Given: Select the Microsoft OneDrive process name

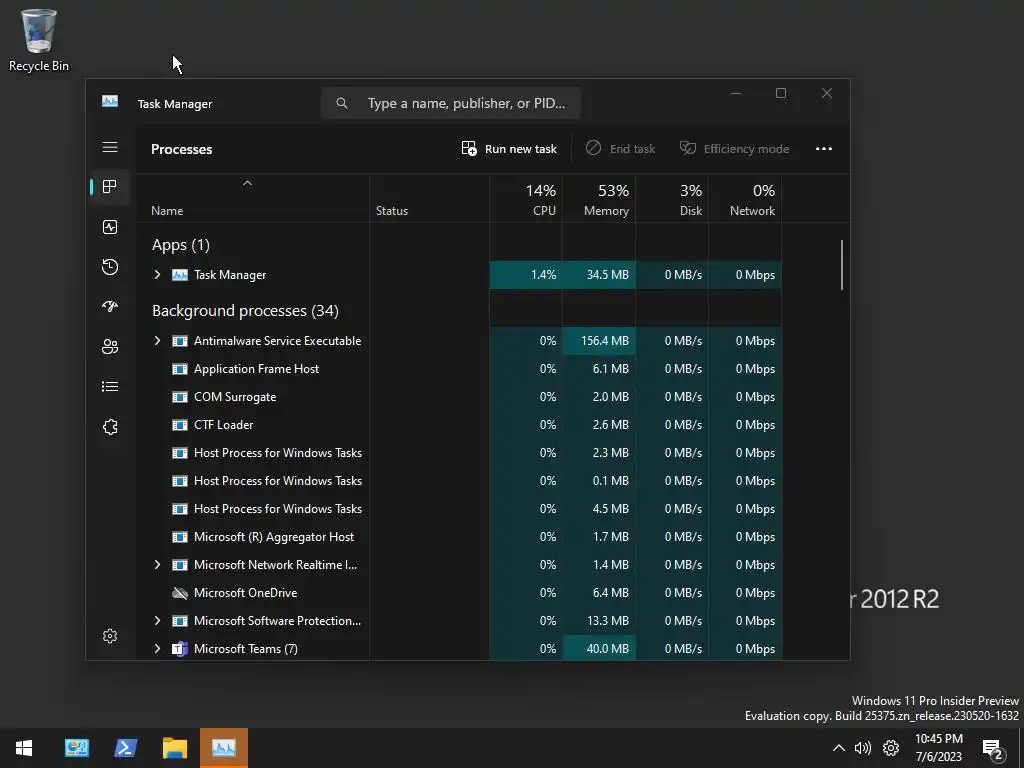Looking at the screenshot, I should tap(246, 593).
